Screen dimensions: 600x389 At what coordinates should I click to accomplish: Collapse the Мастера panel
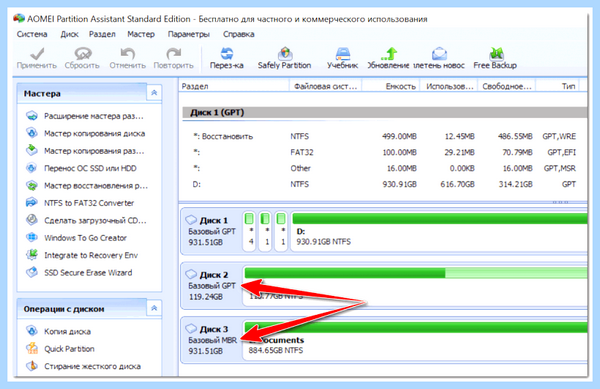tap(154, 93)
